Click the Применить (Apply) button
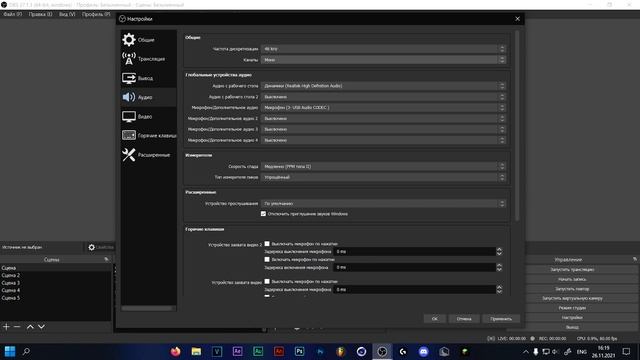 (501, 319)
